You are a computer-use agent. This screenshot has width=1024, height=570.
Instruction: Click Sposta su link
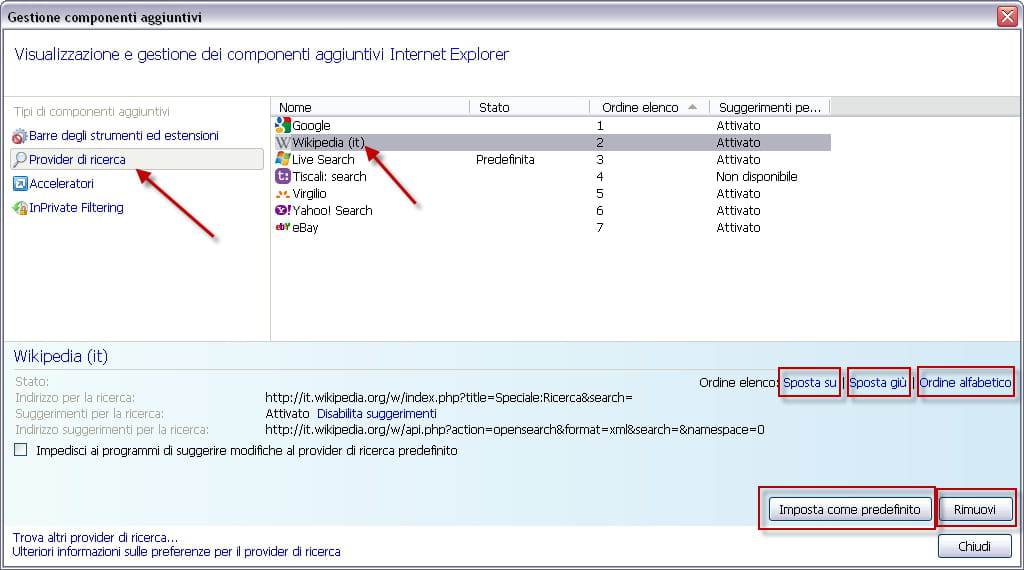pos(809,383)
